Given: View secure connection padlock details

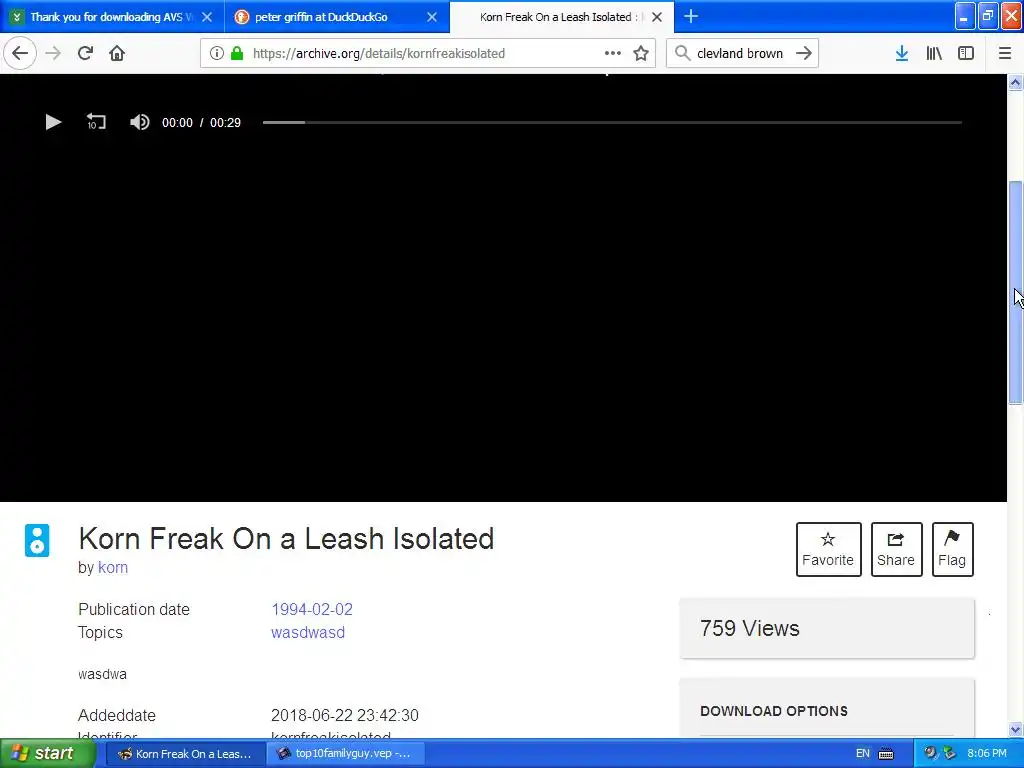Looking at the screenshot, I should 237,53.
